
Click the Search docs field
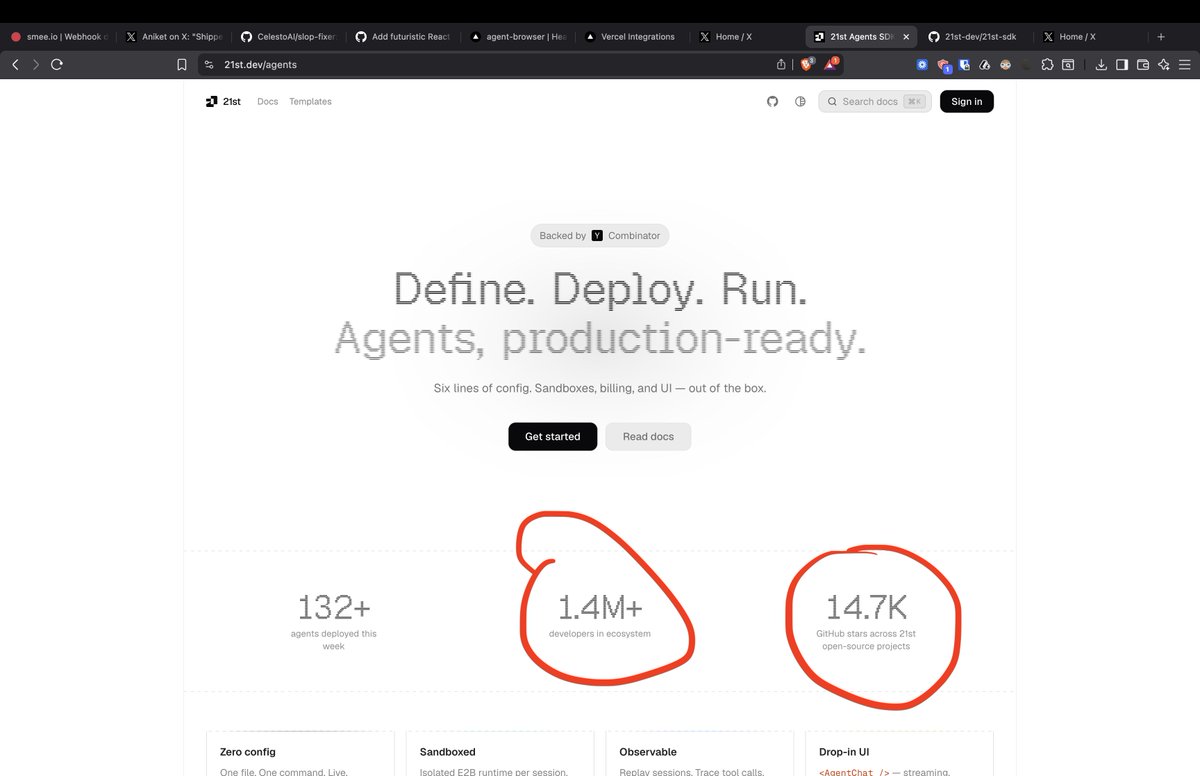pos(875,101)
